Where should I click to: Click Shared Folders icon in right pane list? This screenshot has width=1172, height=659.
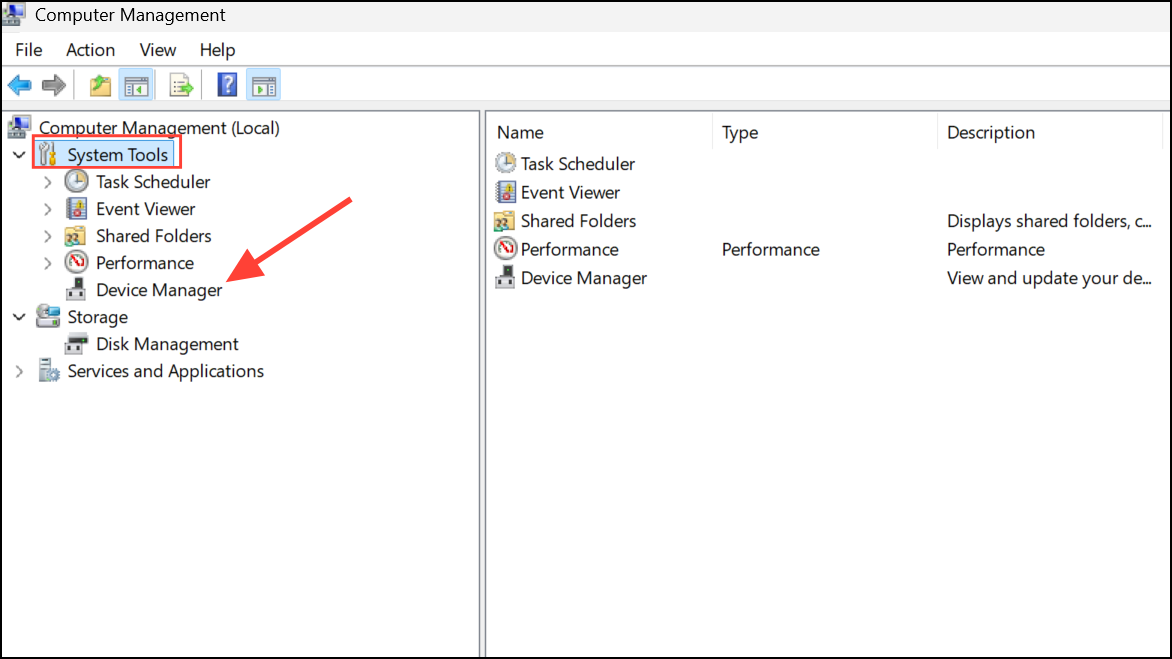click(504, 221)
